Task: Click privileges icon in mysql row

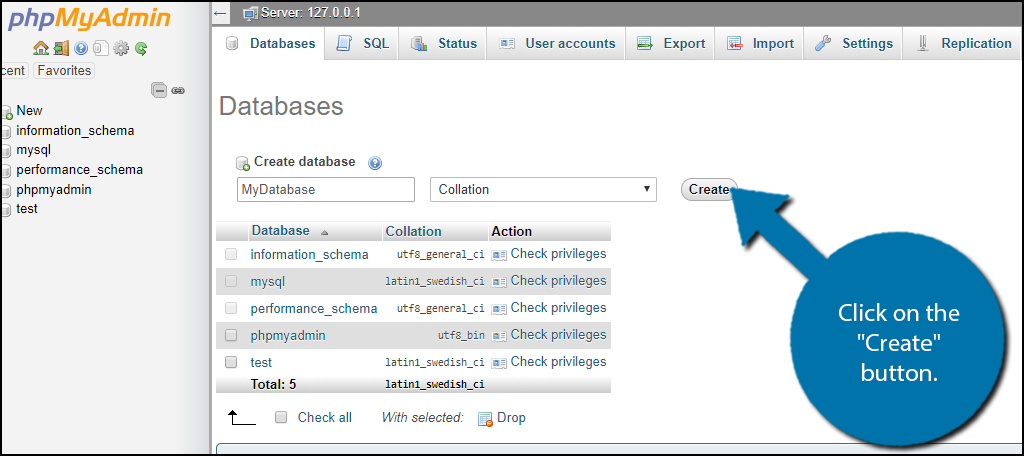Action: coord(500,282)
